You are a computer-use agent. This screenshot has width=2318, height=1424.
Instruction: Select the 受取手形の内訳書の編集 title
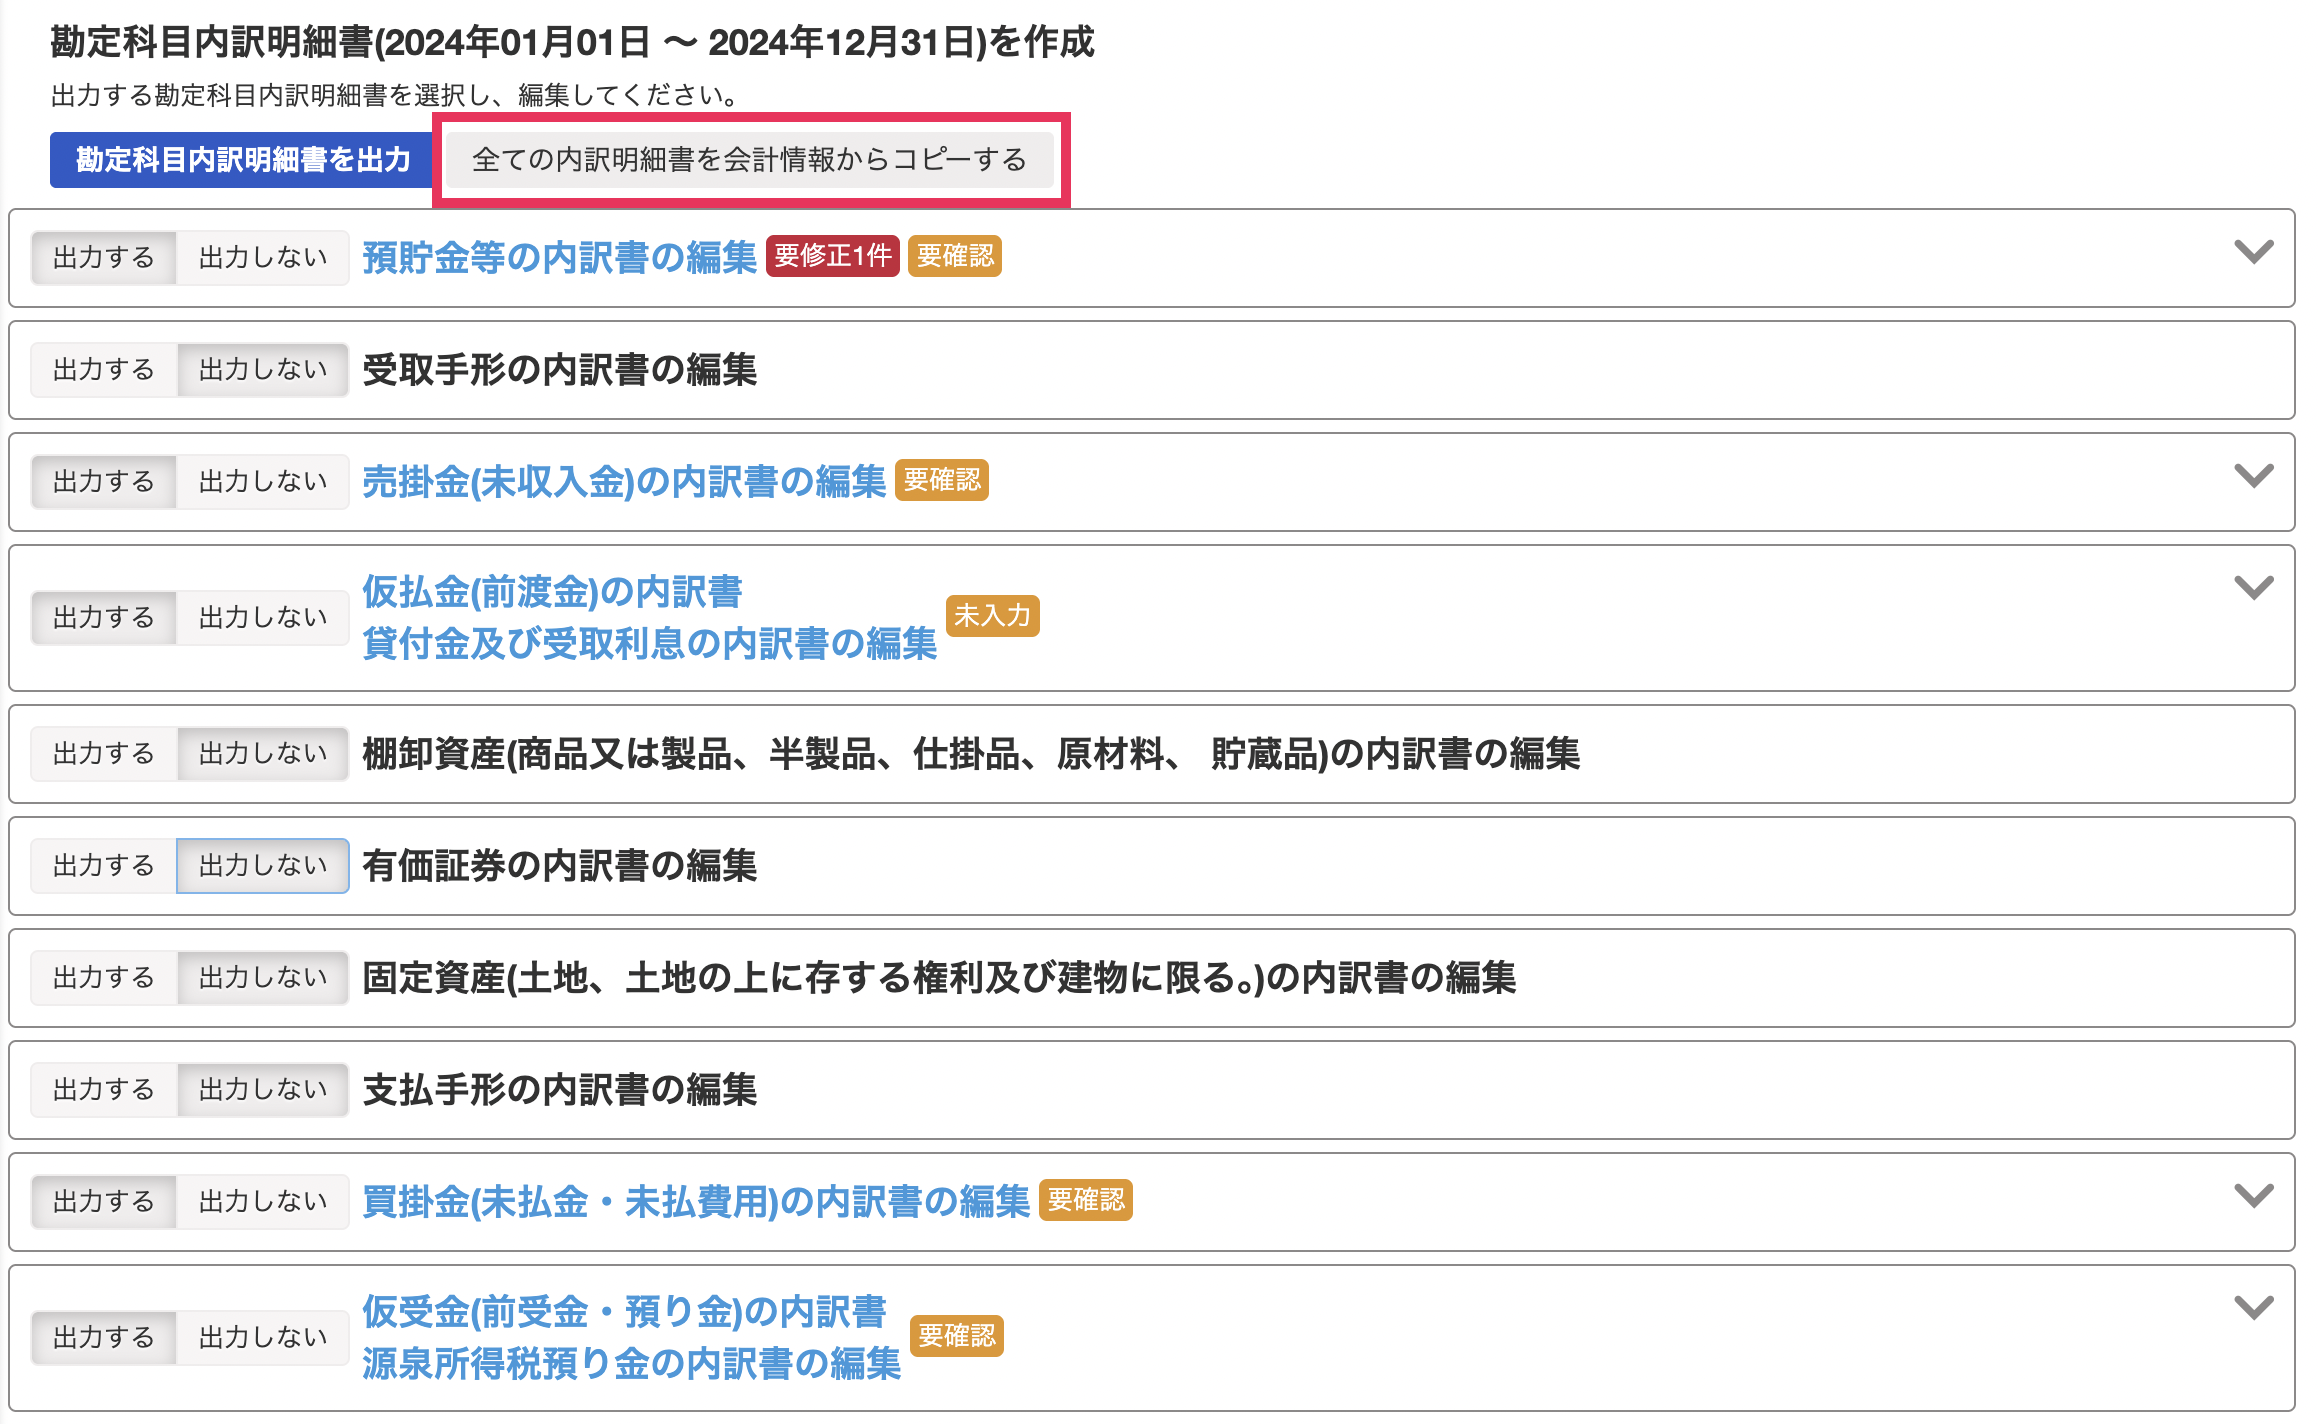tap(560, 370)
